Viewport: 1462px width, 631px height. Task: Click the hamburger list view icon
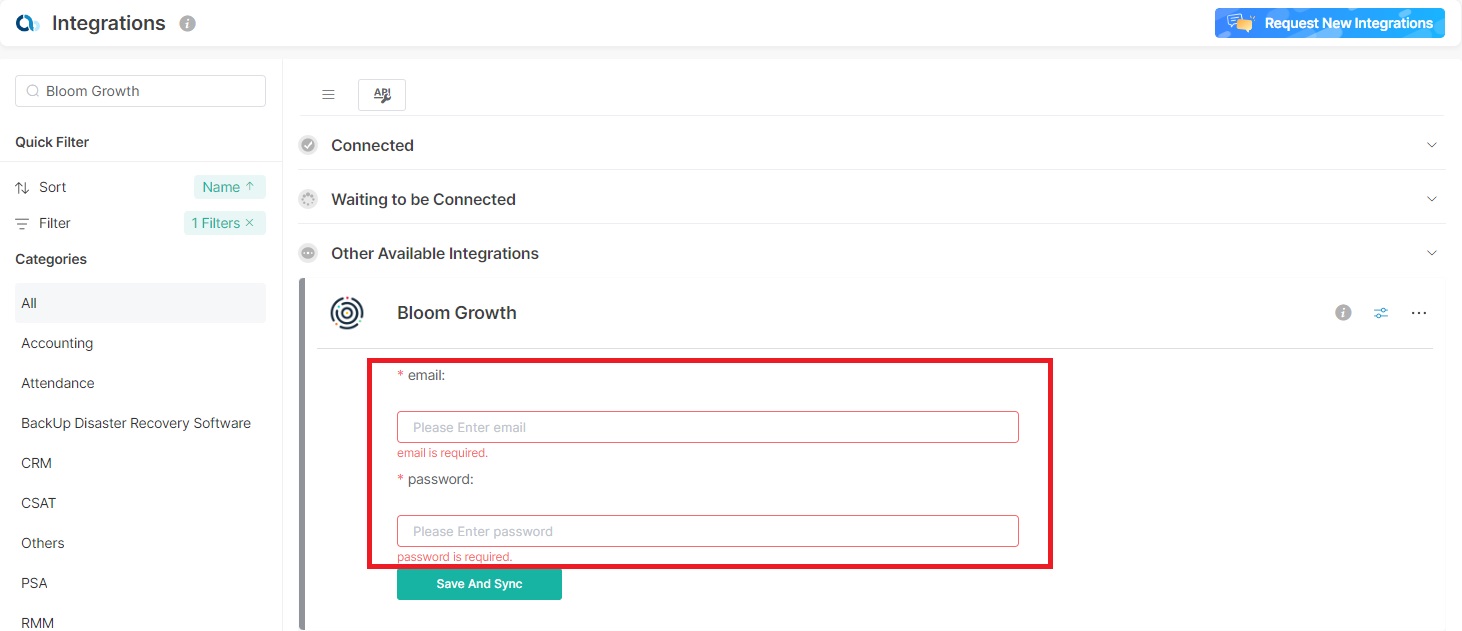328,95
